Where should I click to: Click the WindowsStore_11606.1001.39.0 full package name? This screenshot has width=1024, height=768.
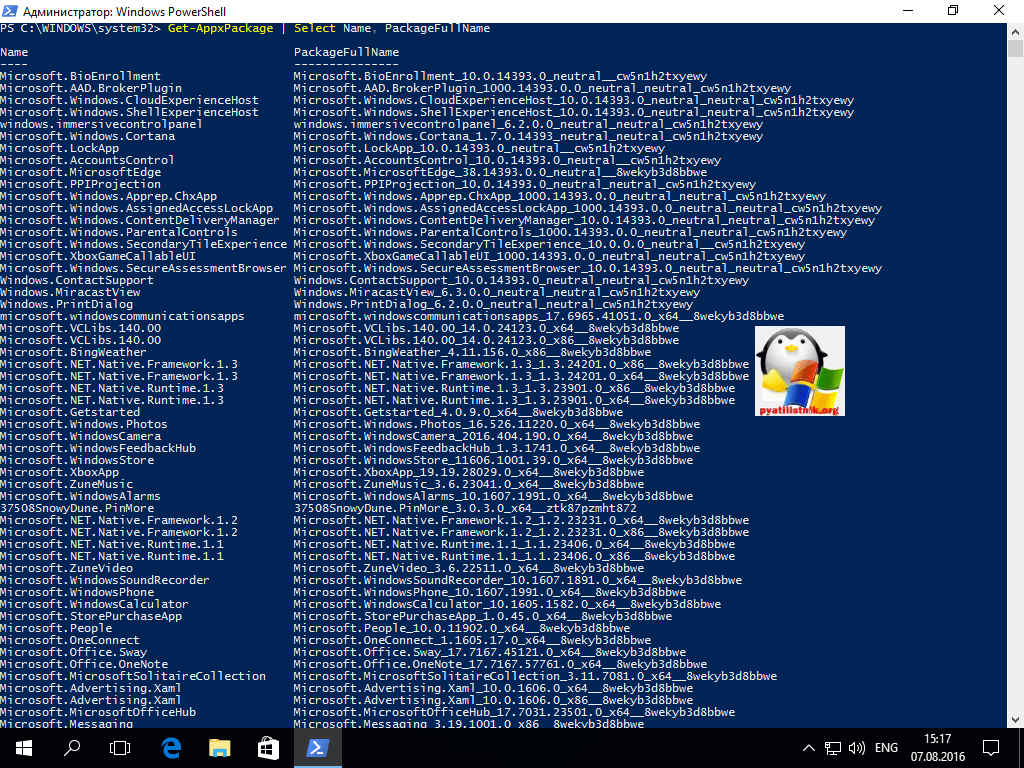(493, 460)
